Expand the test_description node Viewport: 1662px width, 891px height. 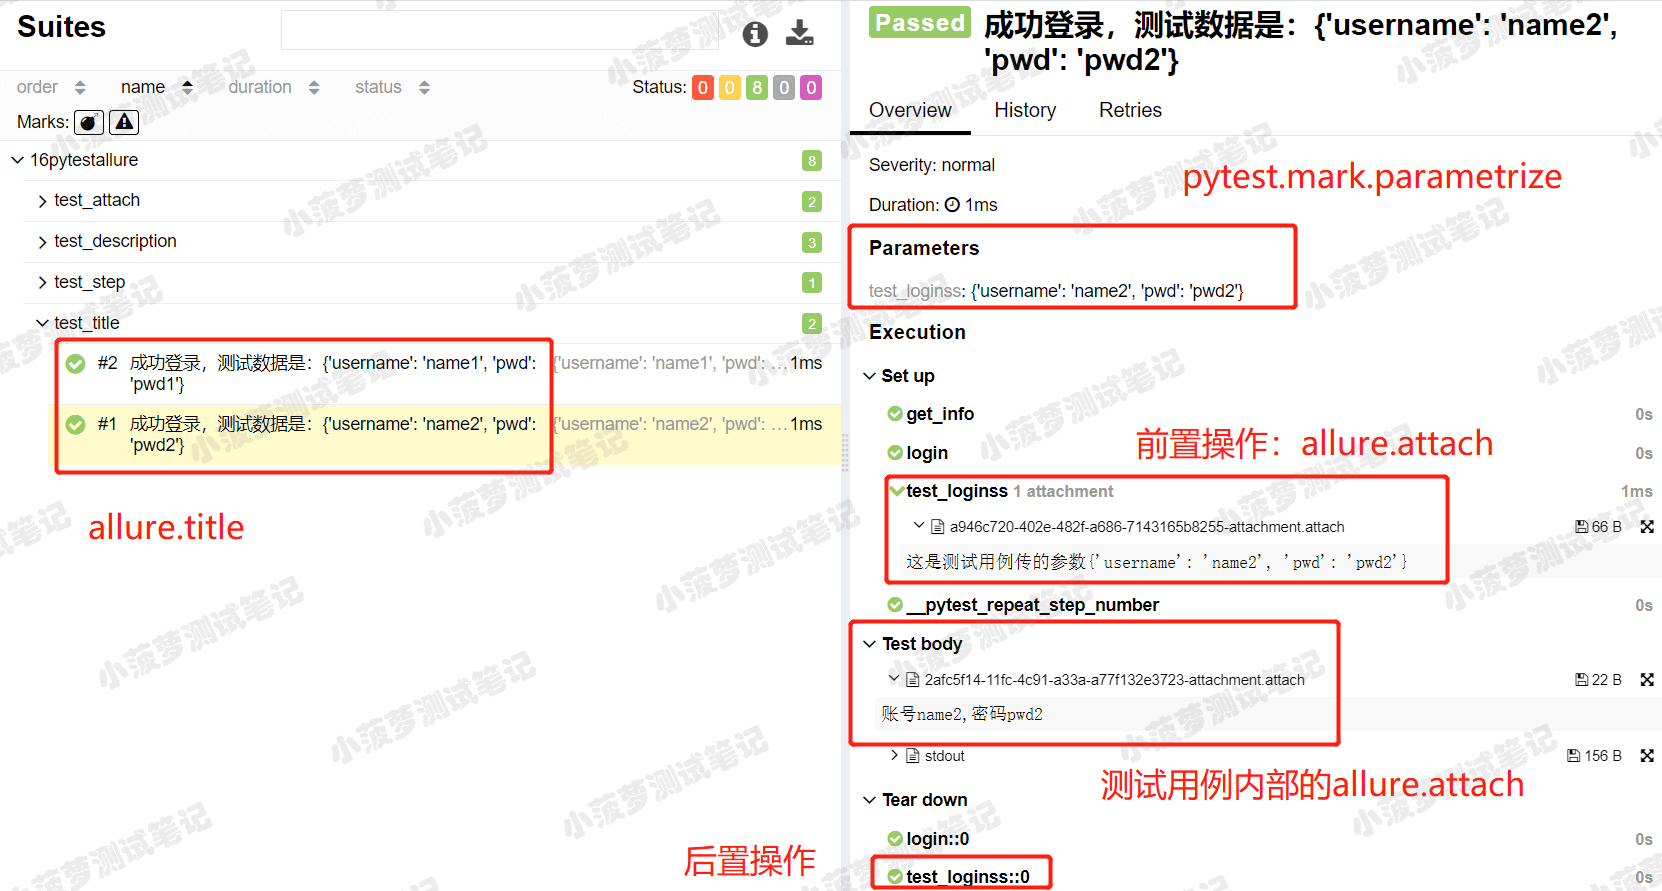(x=42, y=242)
